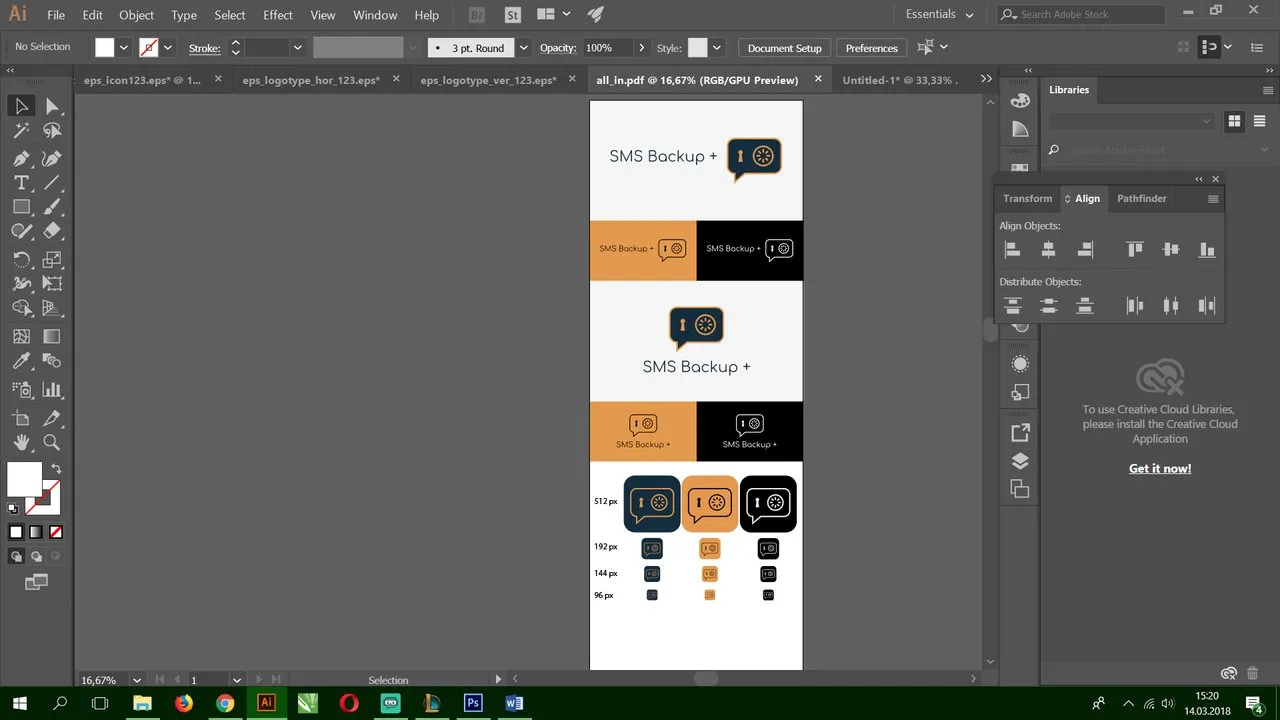Click the Get it now! link
Screen dimensions: 1280x720
tap(1160, 468)
